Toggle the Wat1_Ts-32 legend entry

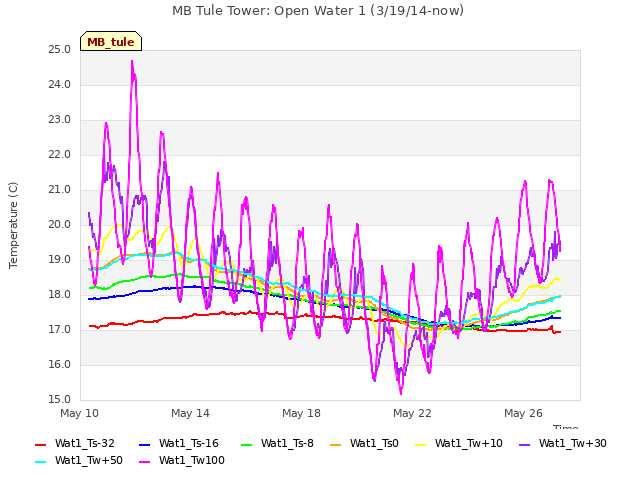(75, 443)
